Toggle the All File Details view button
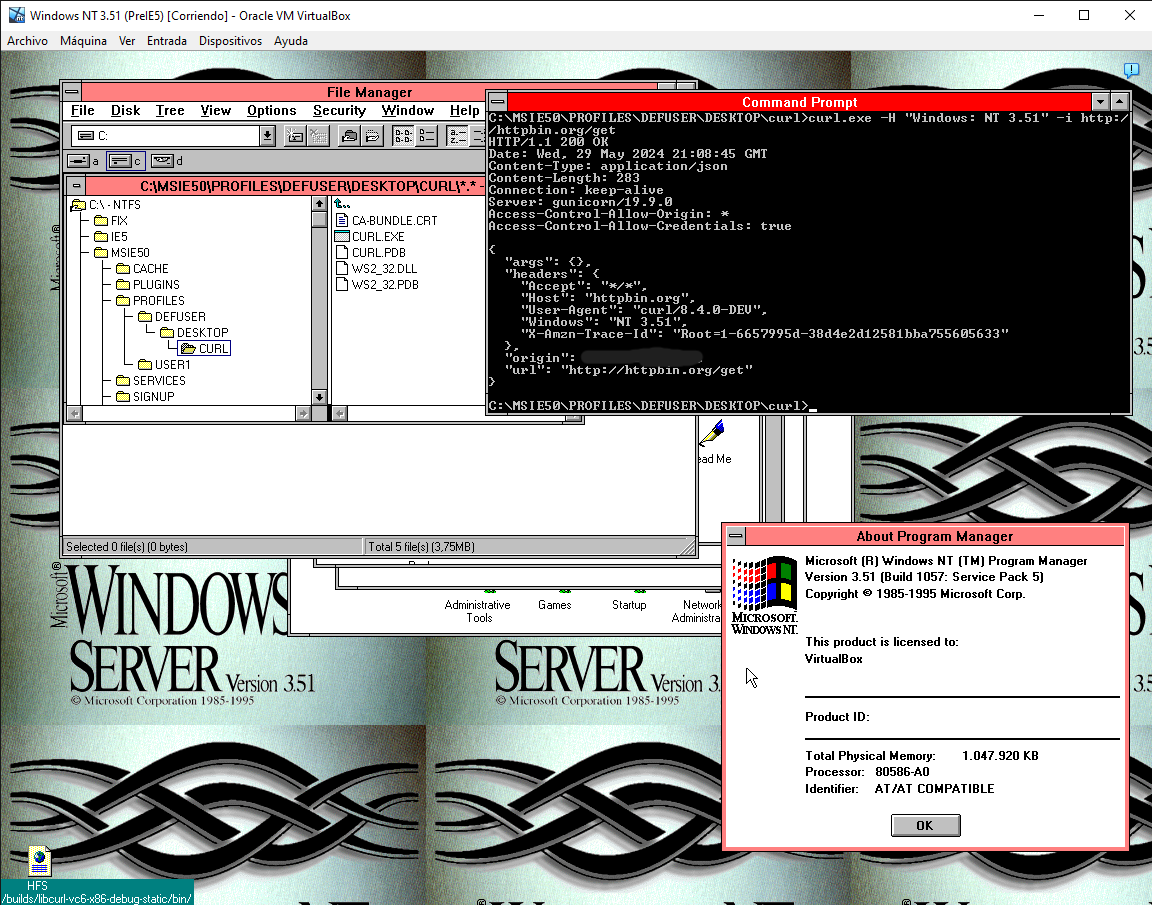This screenshot has height=905, width=1152. pyautogui.click(x=427, y=137)
